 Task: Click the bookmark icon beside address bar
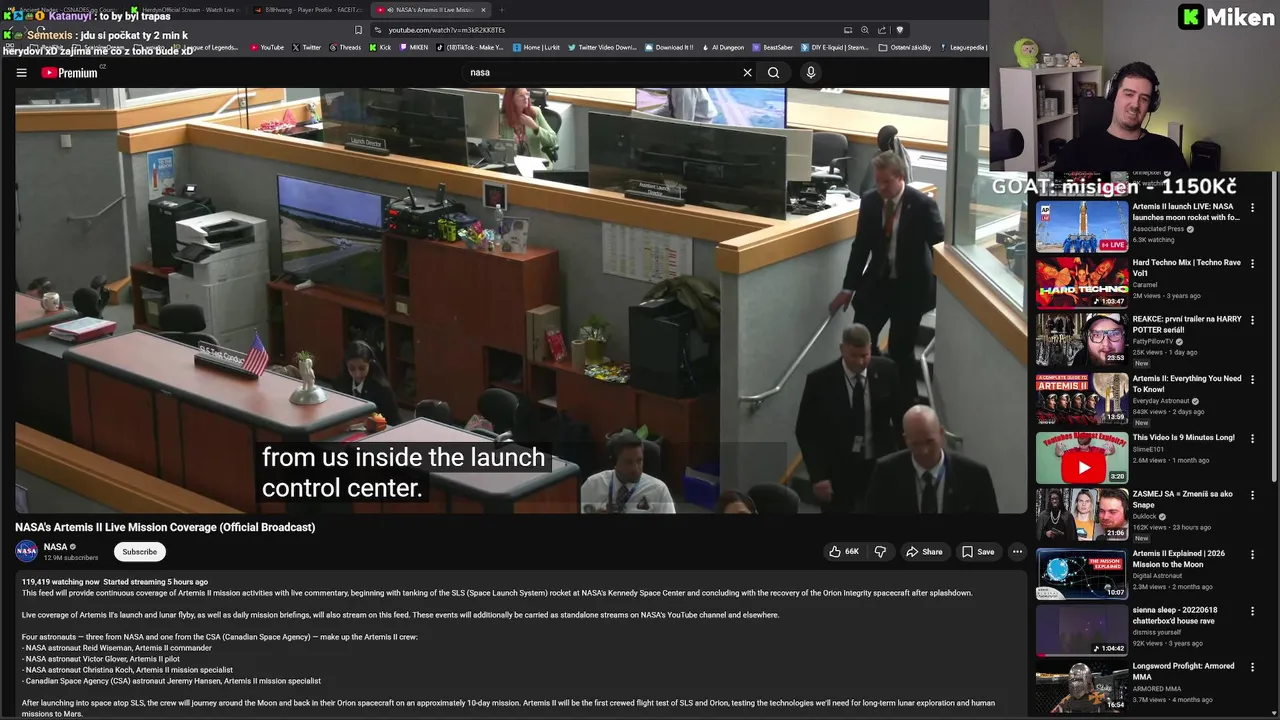pos(358,30)
